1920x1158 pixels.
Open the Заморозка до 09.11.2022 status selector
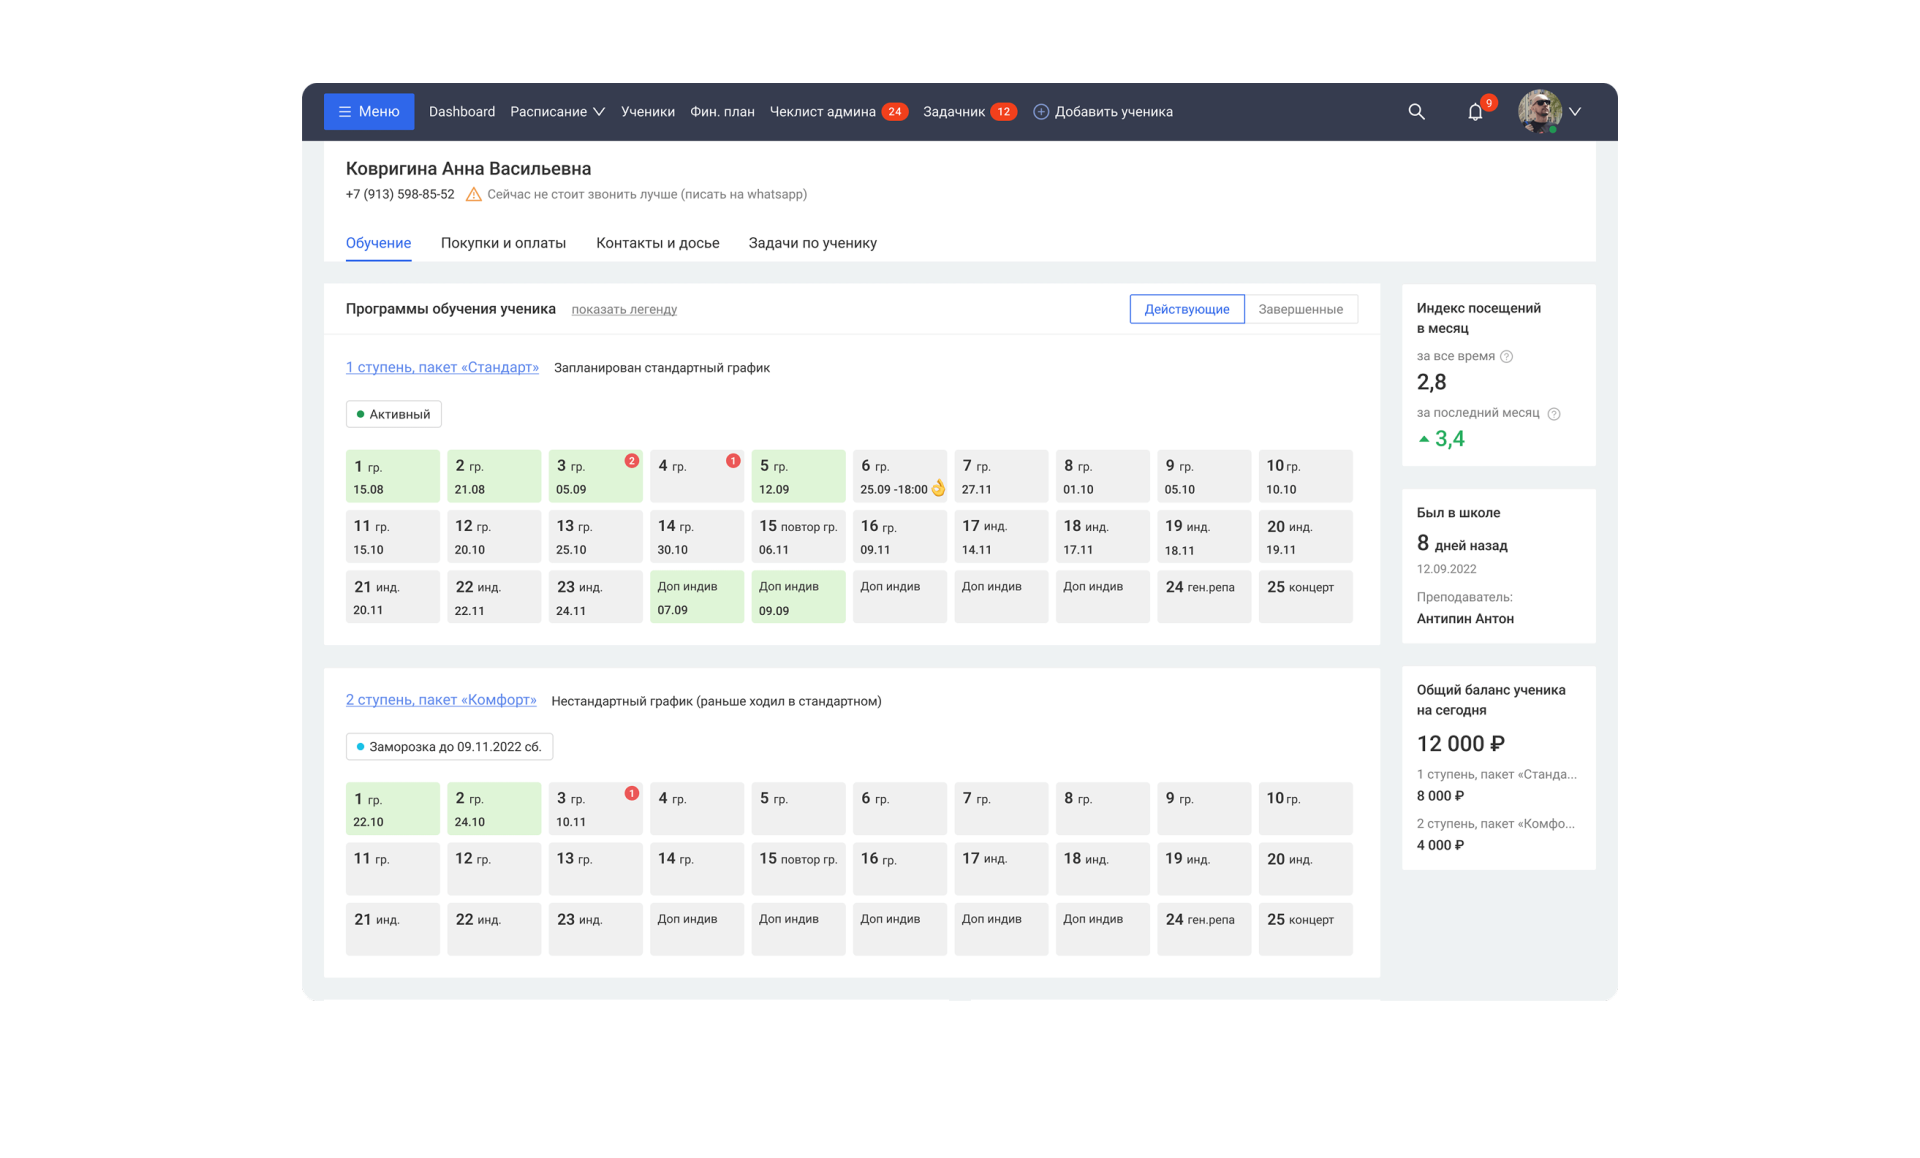(x=449, y=747)
